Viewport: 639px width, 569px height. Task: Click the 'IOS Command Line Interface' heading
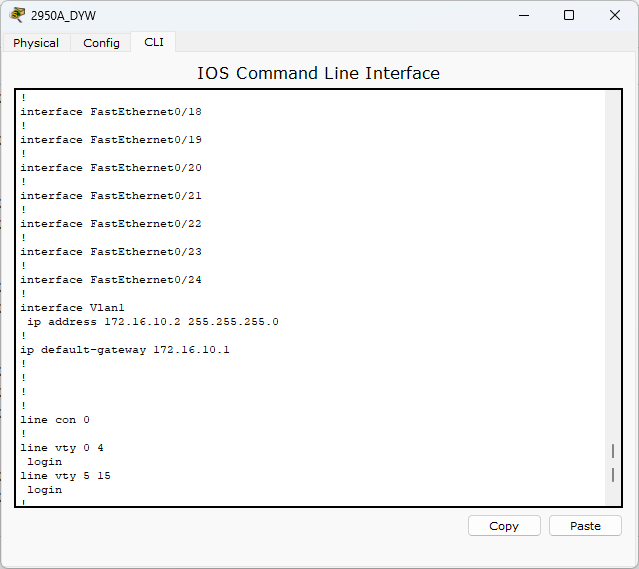pyautogui.click(x=319, y=73)
